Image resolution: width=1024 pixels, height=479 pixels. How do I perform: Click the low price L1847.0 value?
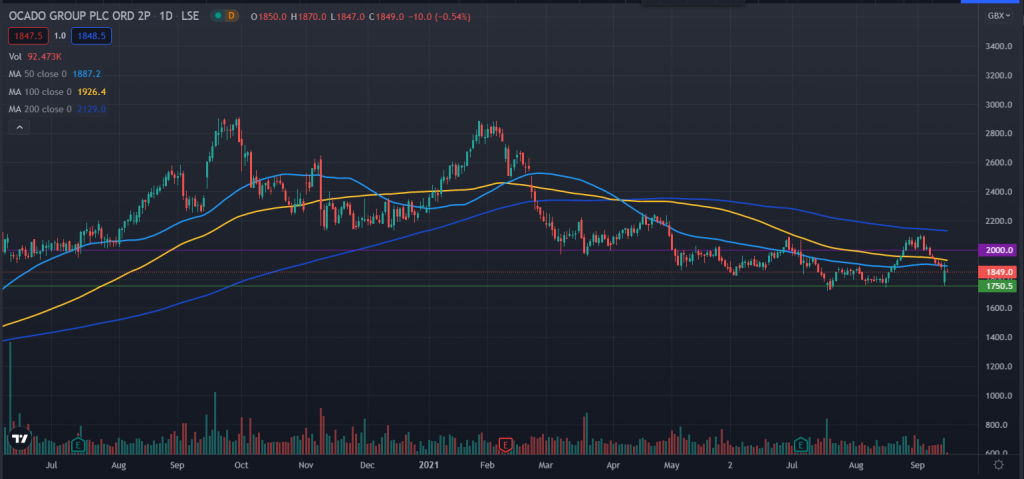click(347, 16)
